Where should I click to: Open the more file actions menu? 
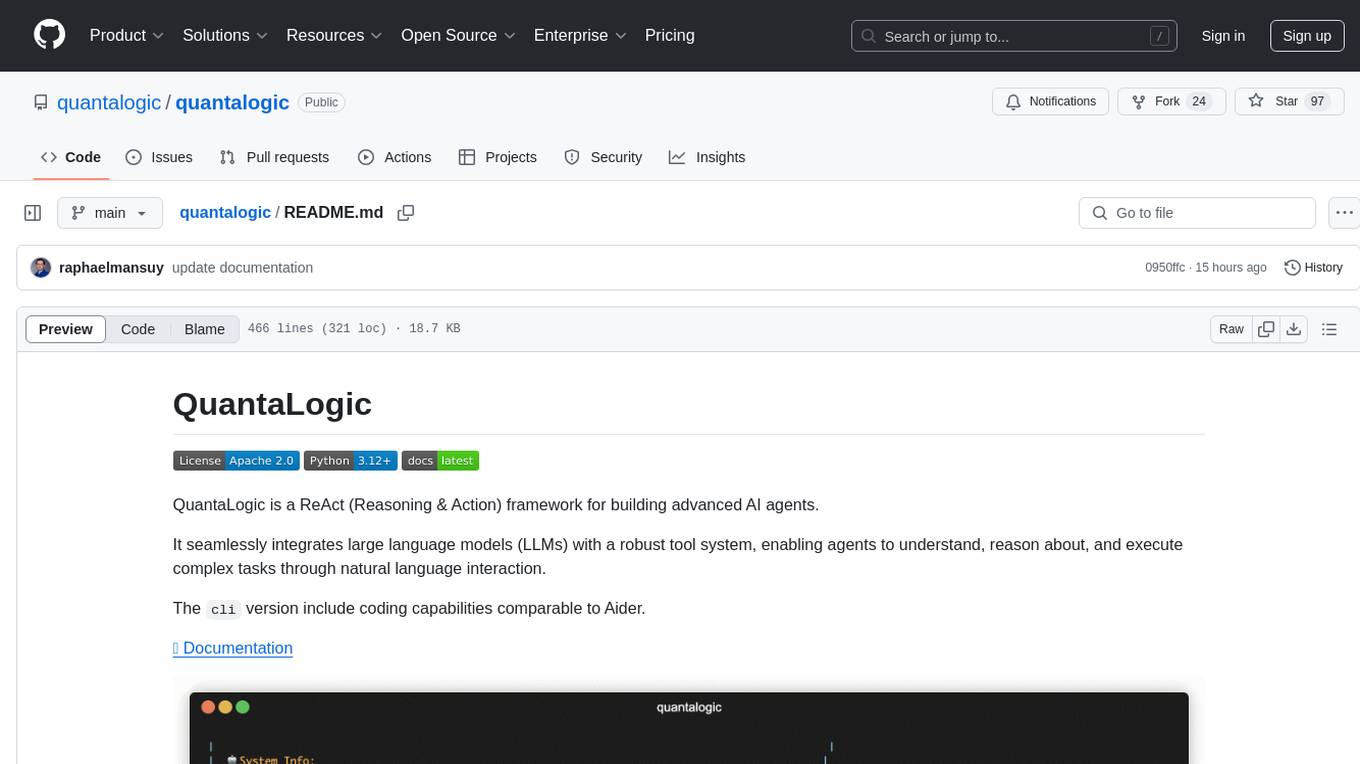1344,213
